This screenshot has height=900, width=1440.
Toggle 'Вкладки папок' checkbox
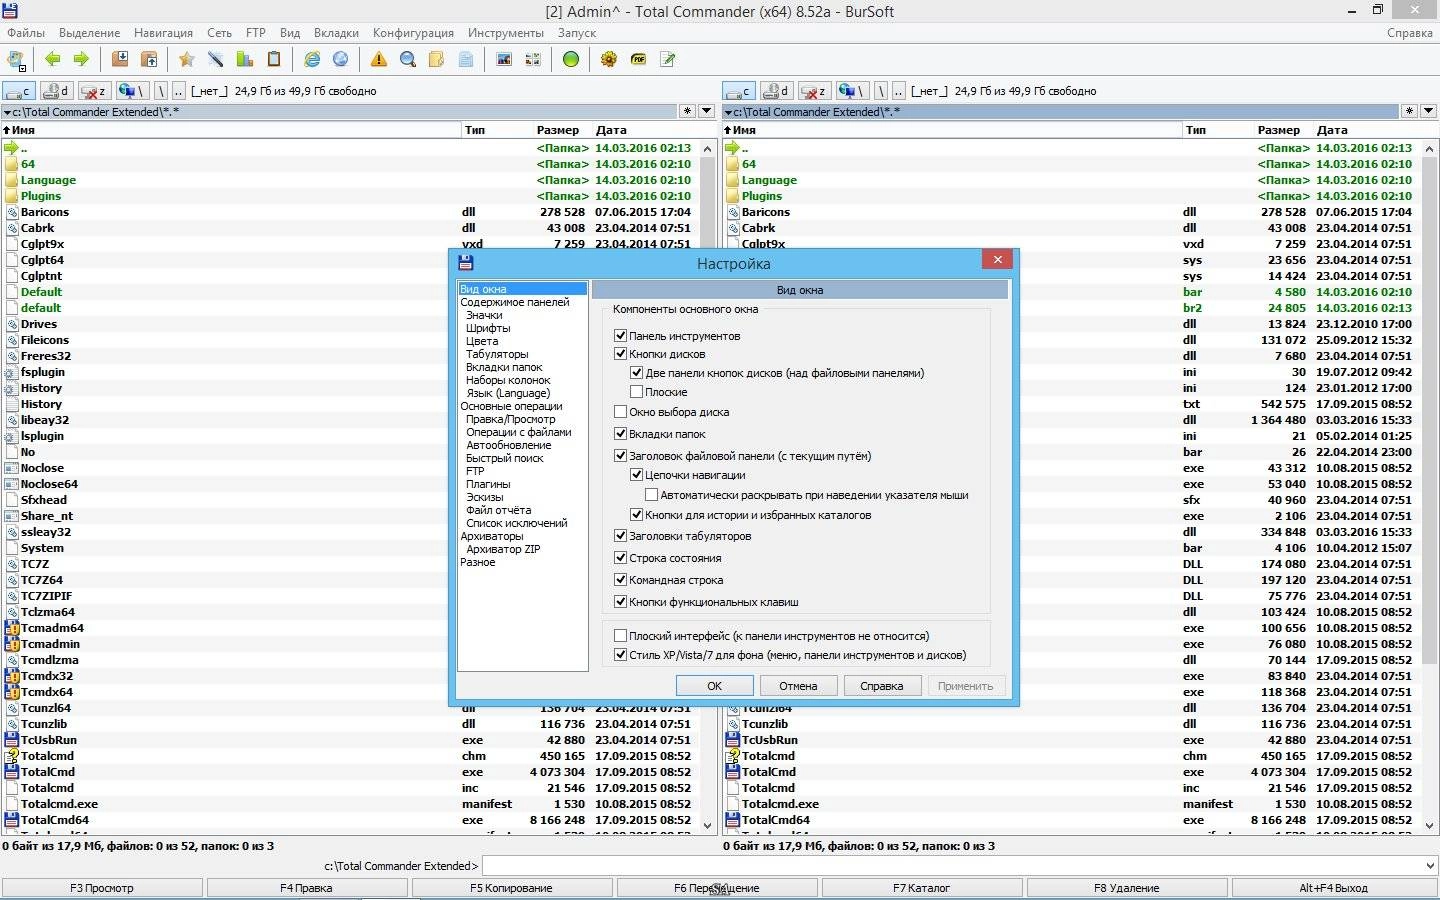coord(620,434)
